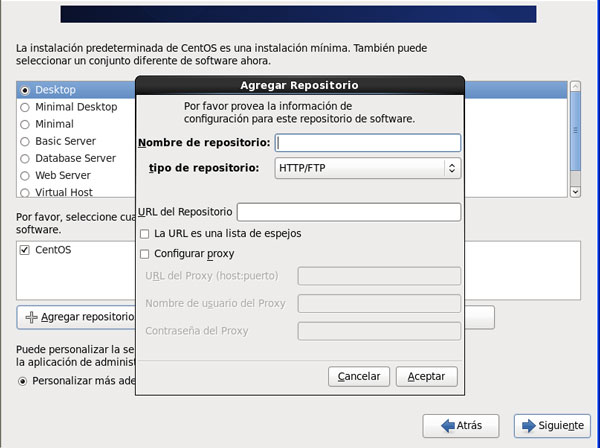Confirm with the Aceptar button
Screen dimensions: 600x448
427,377
